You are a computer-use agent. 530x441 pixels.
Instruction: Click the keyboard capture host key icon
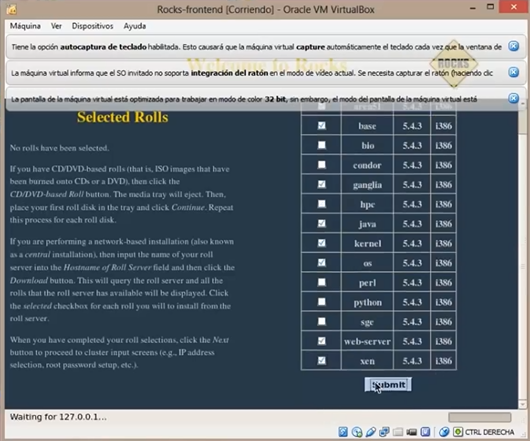pyautogui.click(x=458, y=432)
